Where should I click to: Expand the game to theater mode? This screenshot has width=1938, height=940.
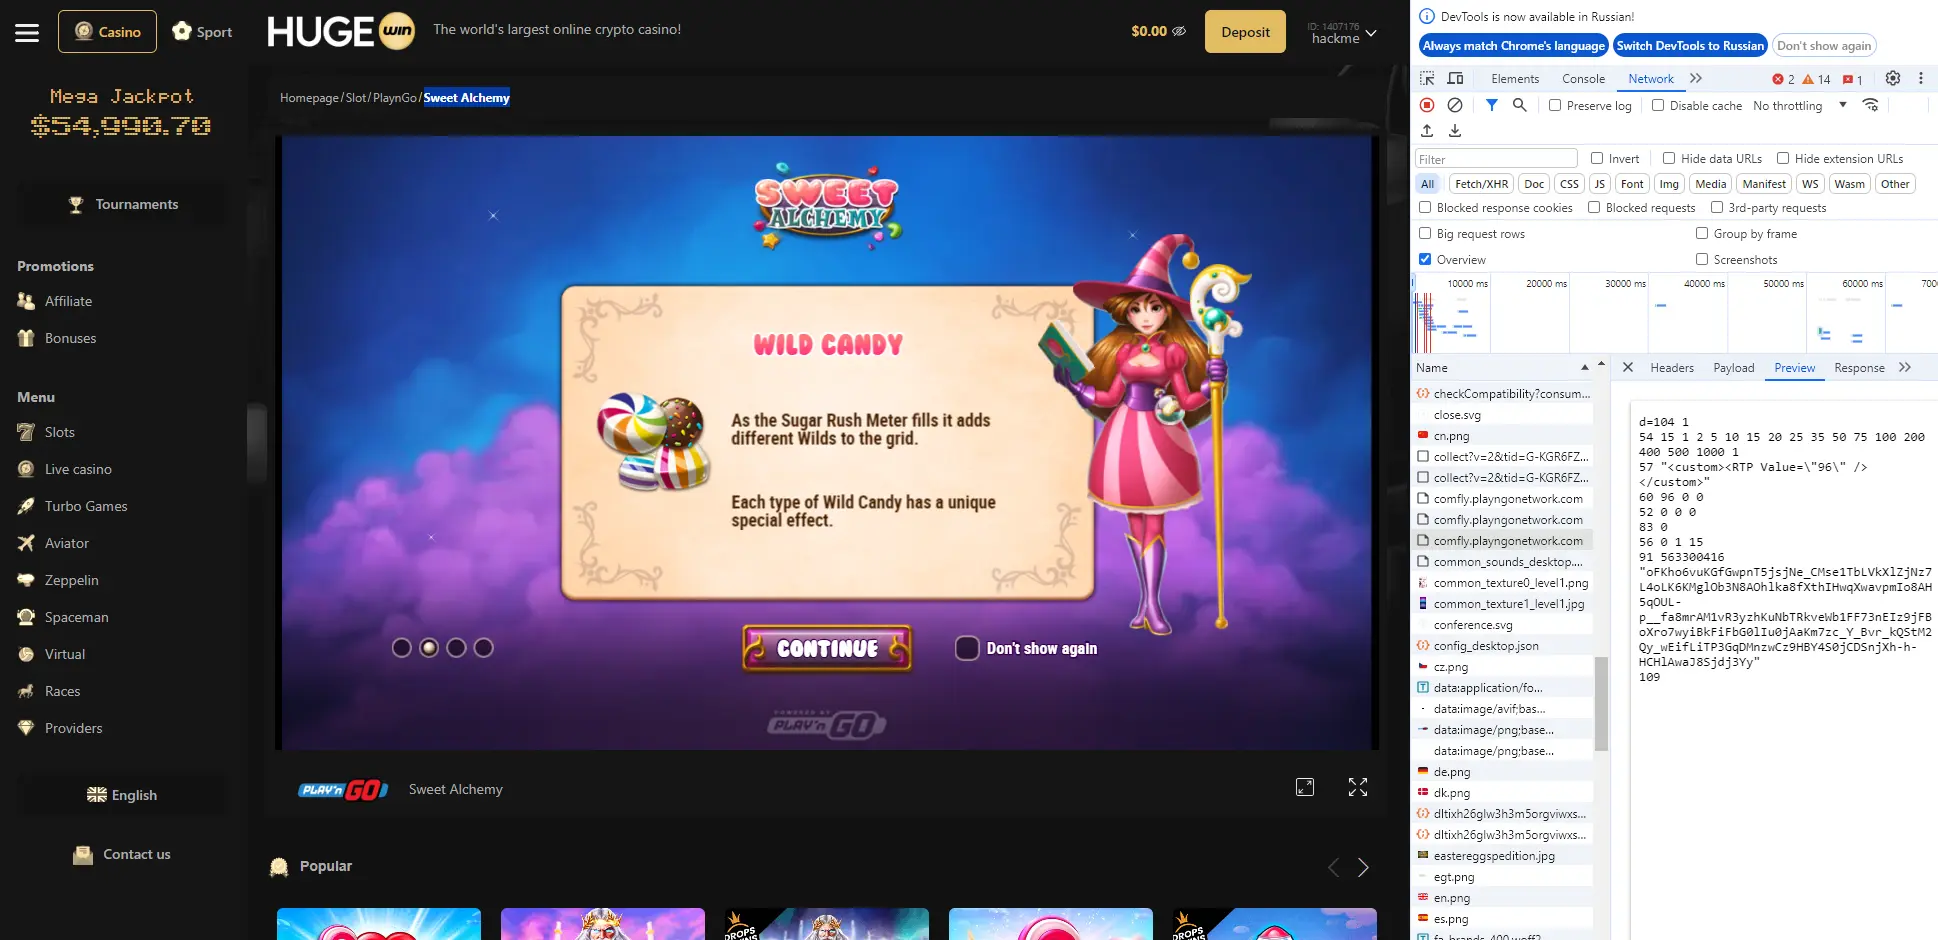click(1305, 788)
